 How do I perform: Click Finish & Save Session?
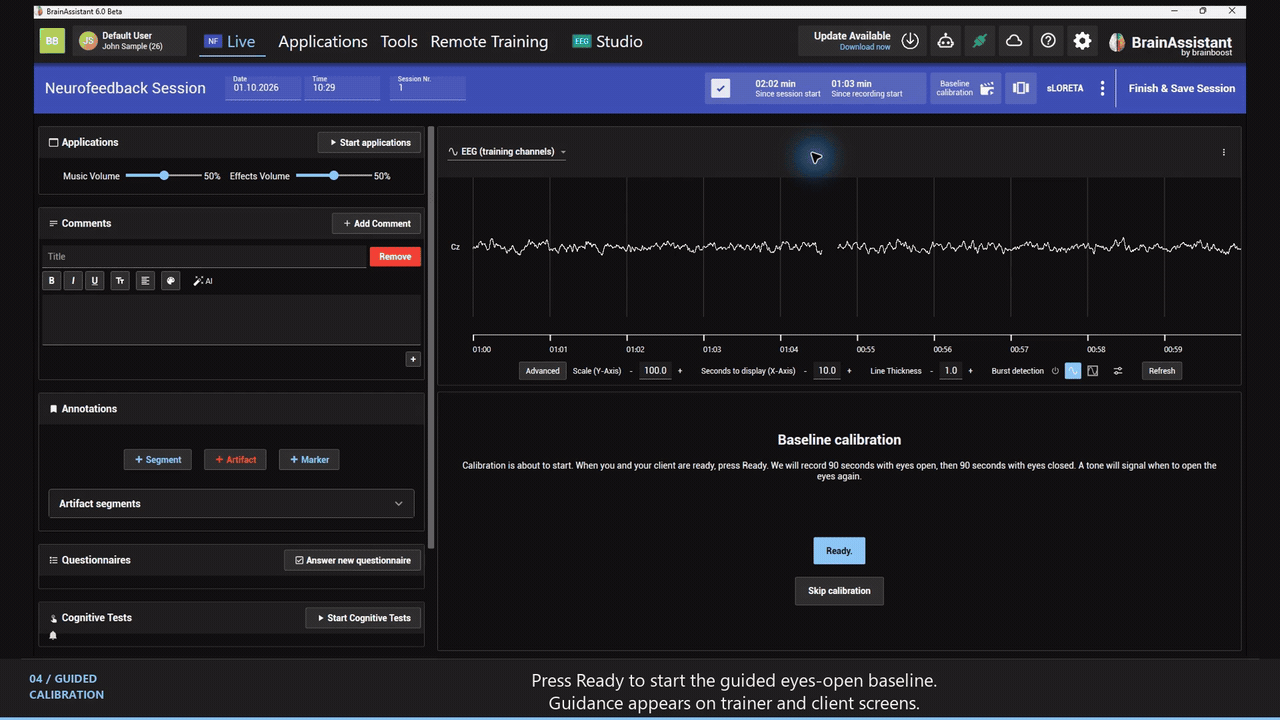pyautogui.click(x=1182, y=88)
